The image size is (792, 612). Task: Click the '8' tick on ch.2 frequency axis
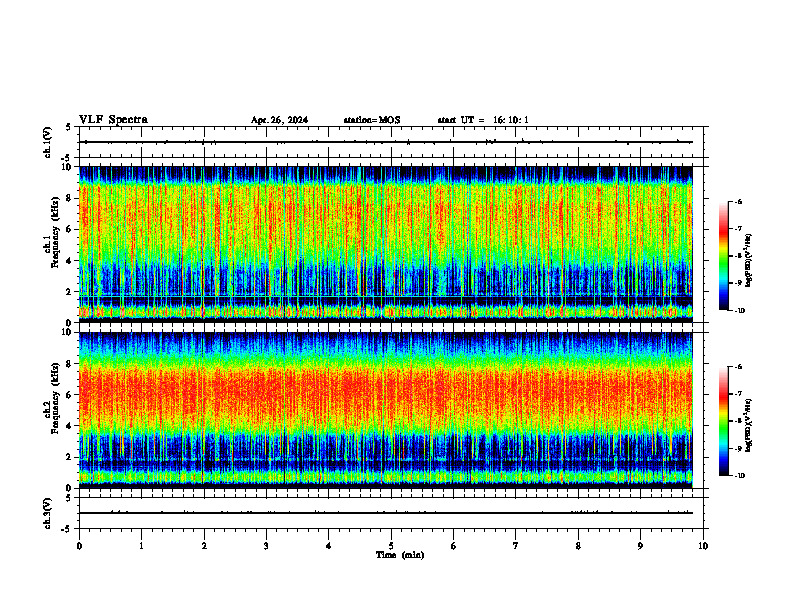70,364
